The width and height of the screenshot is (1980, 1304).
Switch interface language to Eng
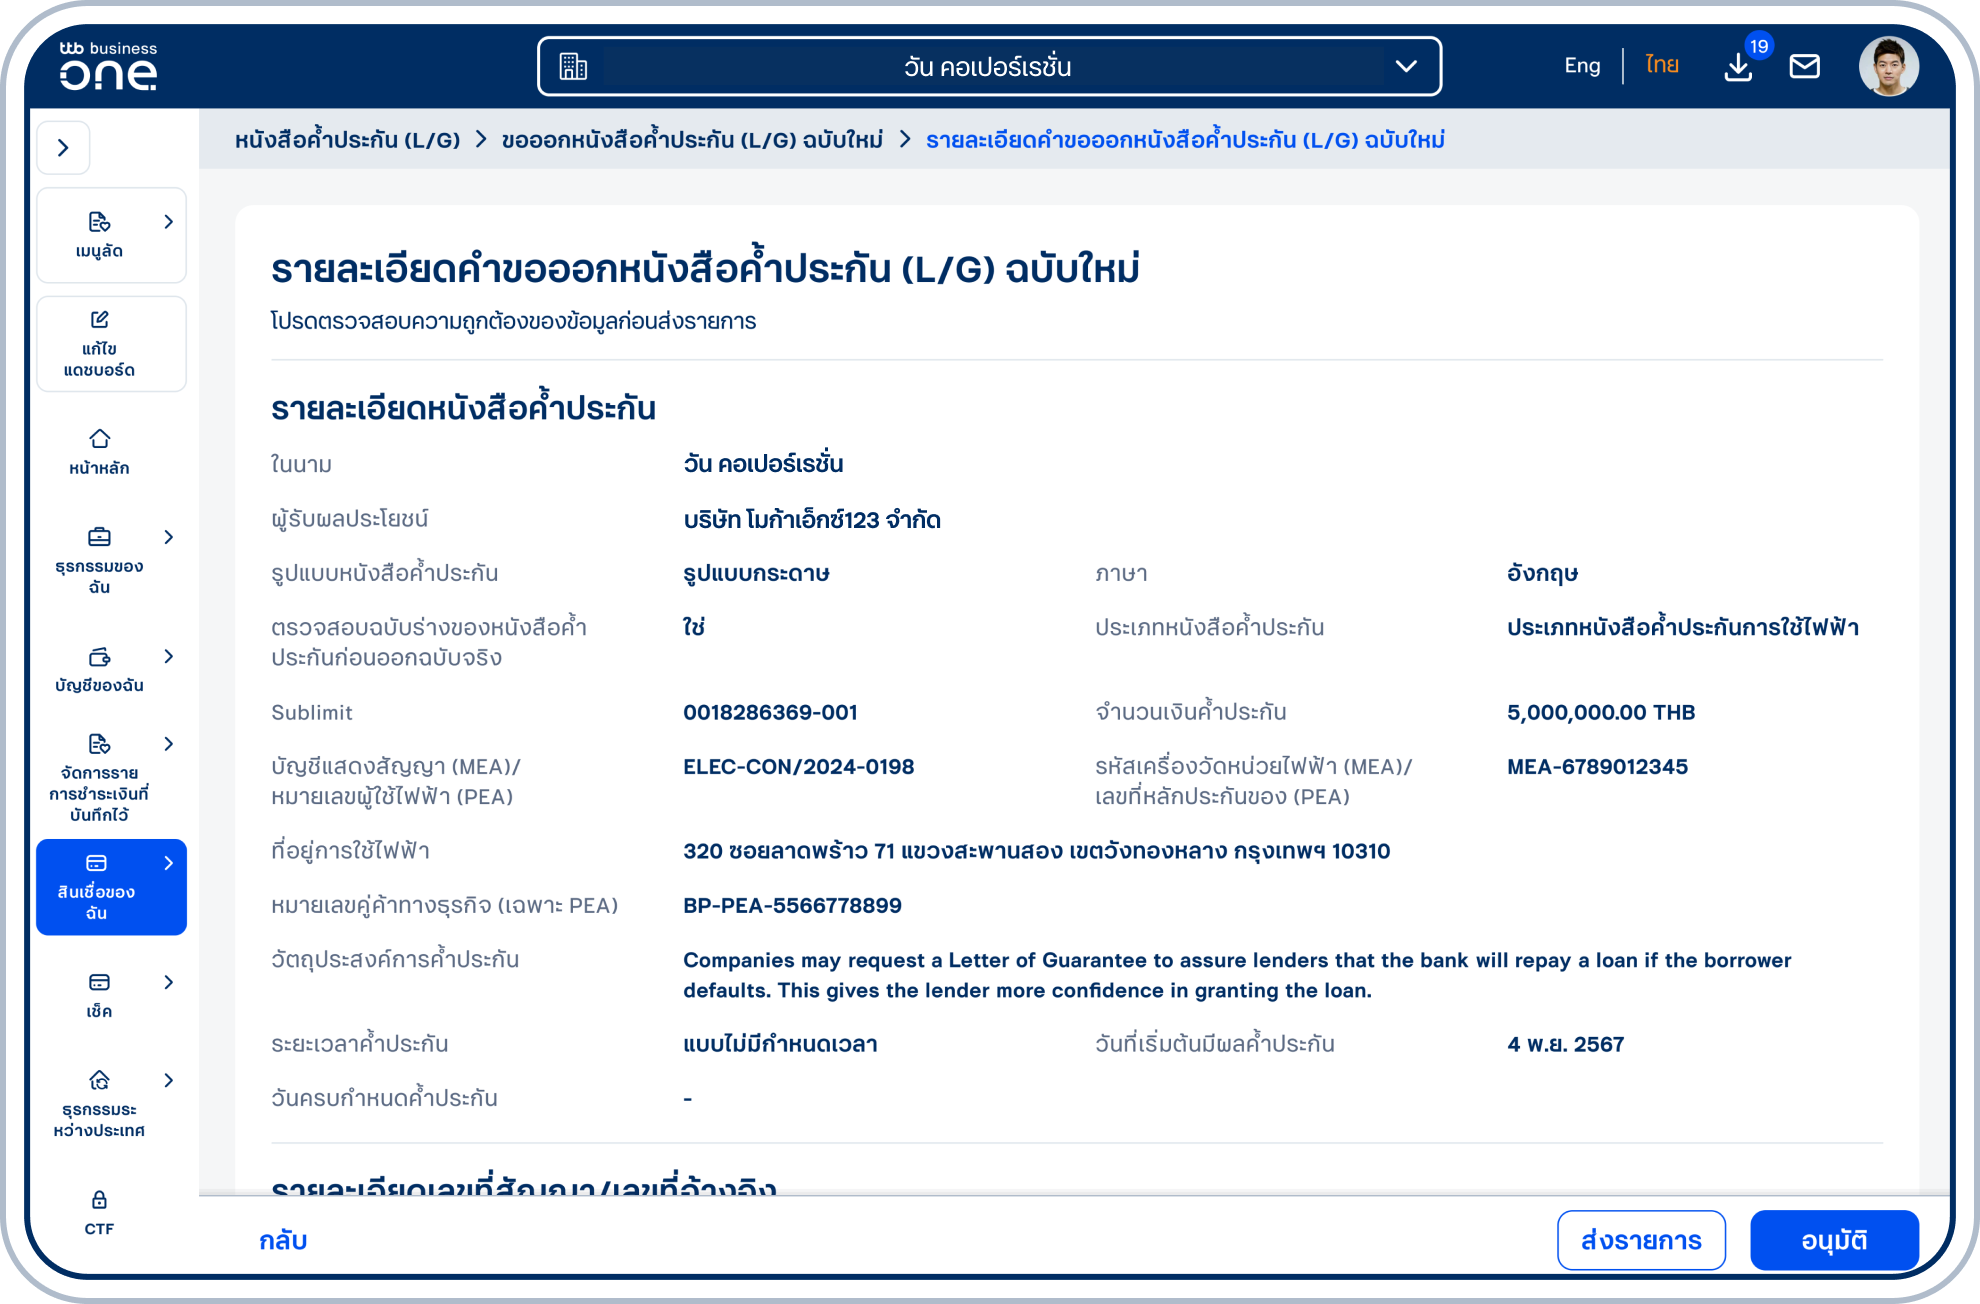point(1581,65)
